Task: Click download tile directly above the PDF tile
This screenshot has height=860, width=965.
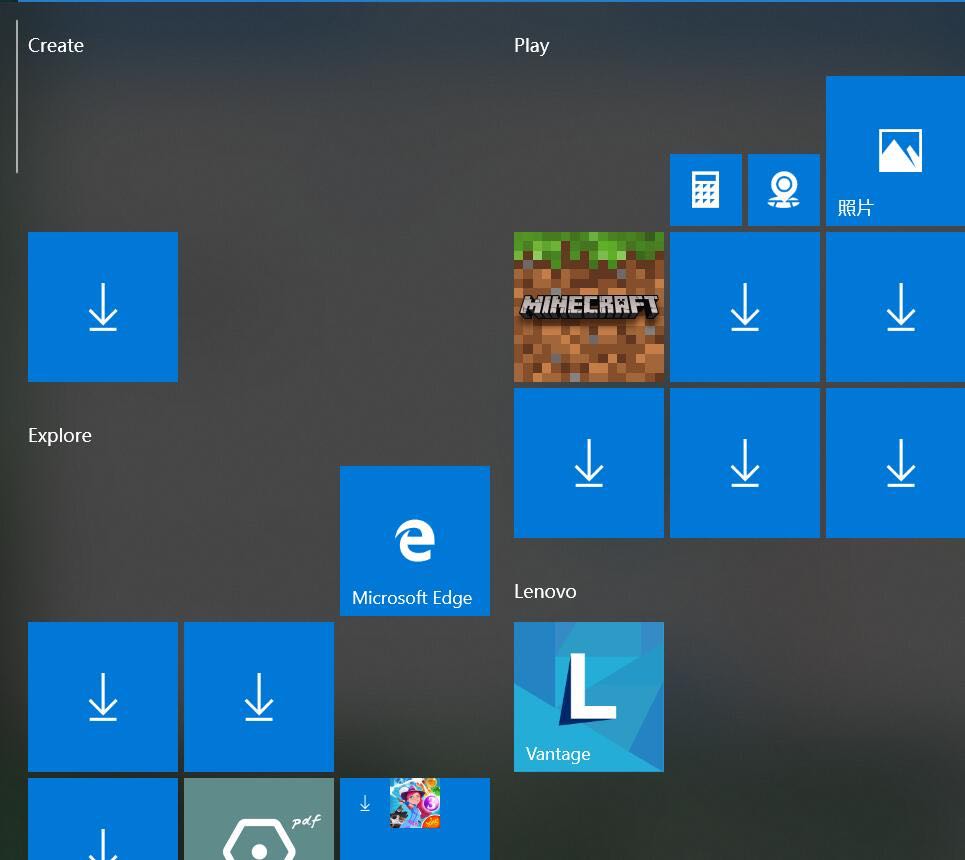Action: [258, 696]
